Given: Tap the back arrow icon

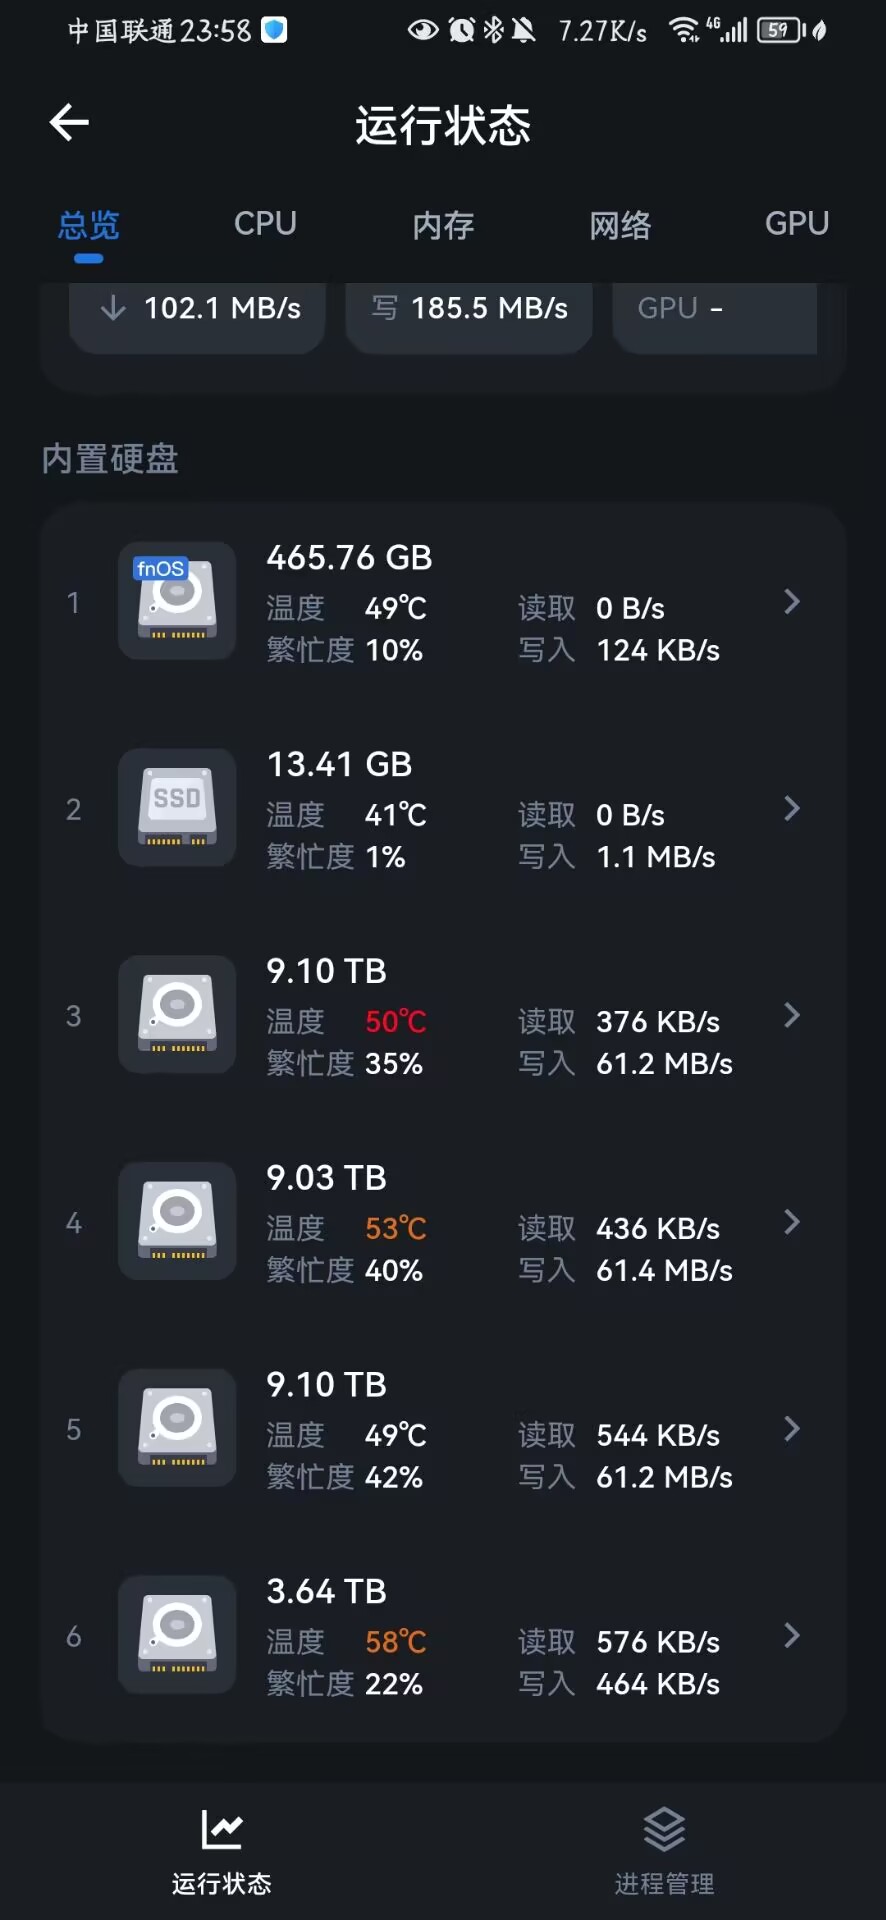Looking at the screenshot, I should 69,123.
